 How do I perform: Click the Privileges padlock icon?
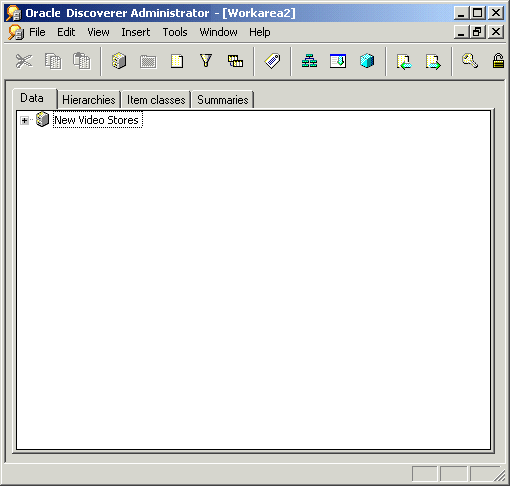[x=498, y=61]
